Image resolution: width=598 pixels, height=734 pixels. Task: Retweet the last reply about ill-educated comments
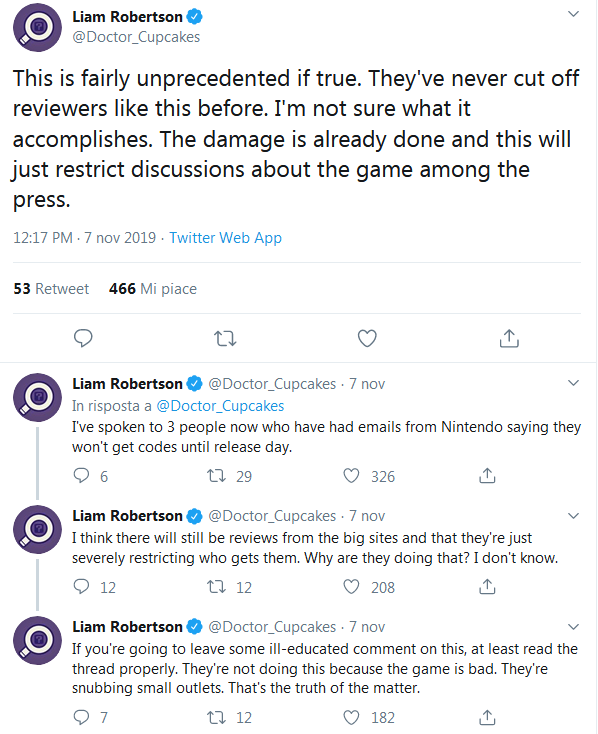click(x=216, y=717)
